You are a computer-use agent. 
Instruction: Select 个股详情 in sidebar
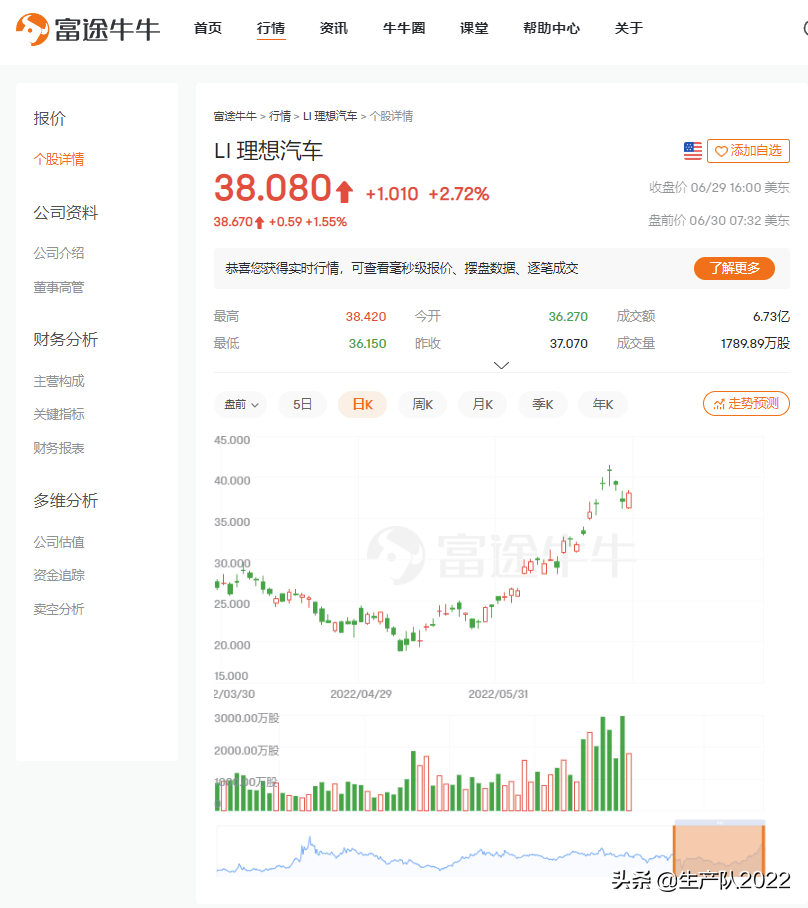pyautogui.click(x=59, y=159)
